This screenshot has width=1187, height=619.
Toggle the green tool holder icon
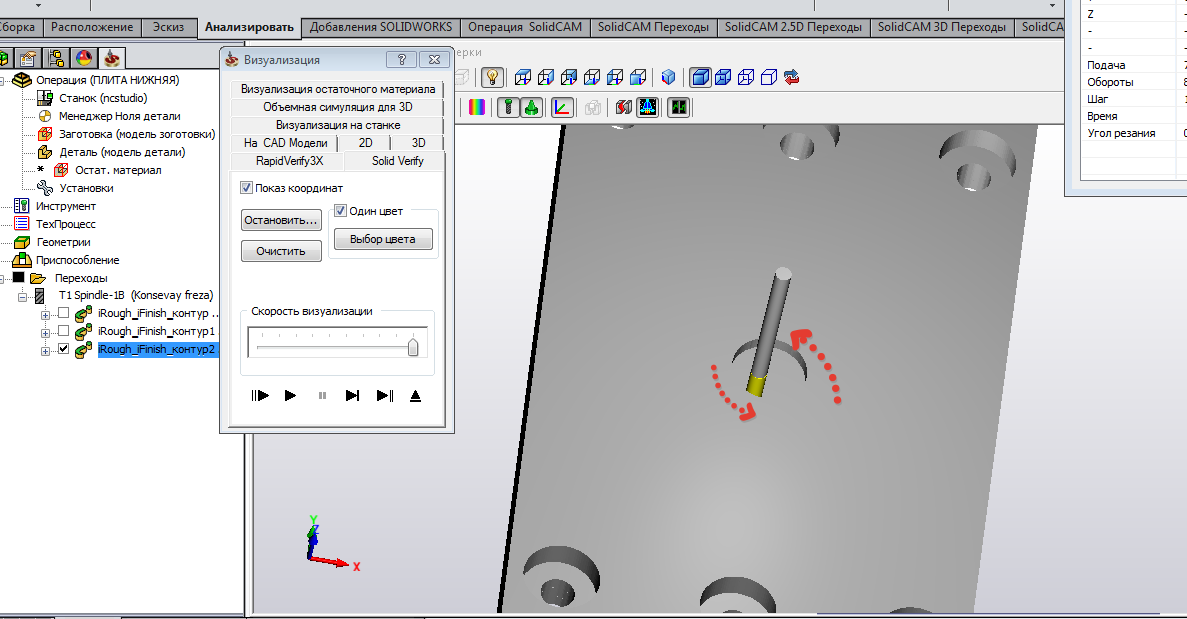click(531, 107)
